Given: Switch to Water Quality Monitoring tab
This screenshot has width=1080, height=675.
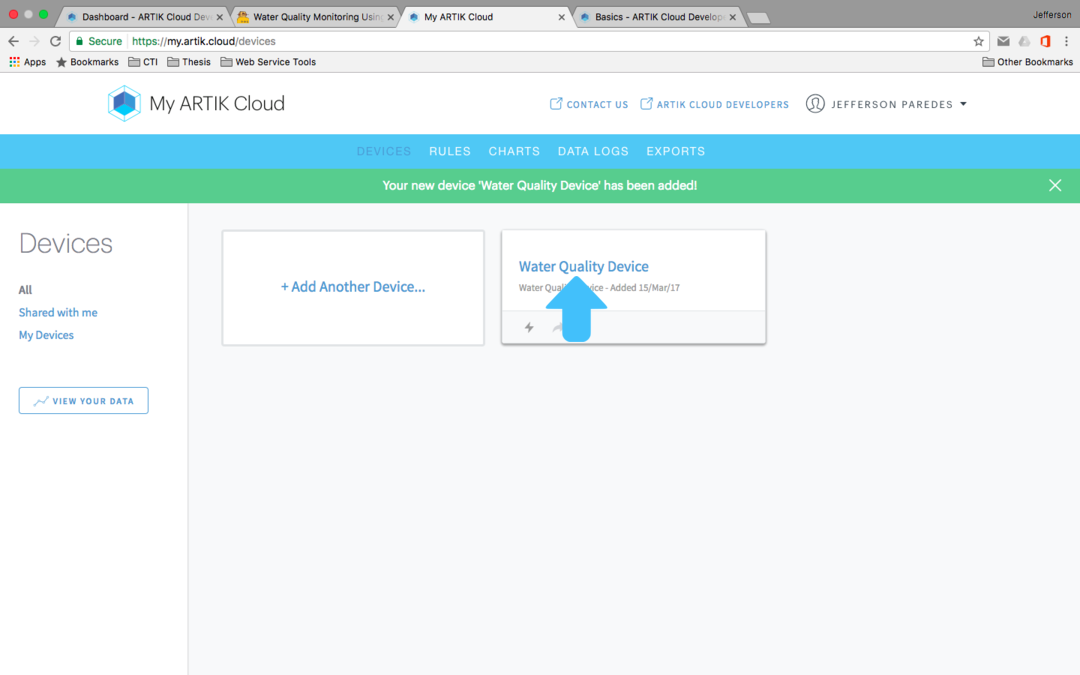Looking at the screenshot, I should 316,17.
